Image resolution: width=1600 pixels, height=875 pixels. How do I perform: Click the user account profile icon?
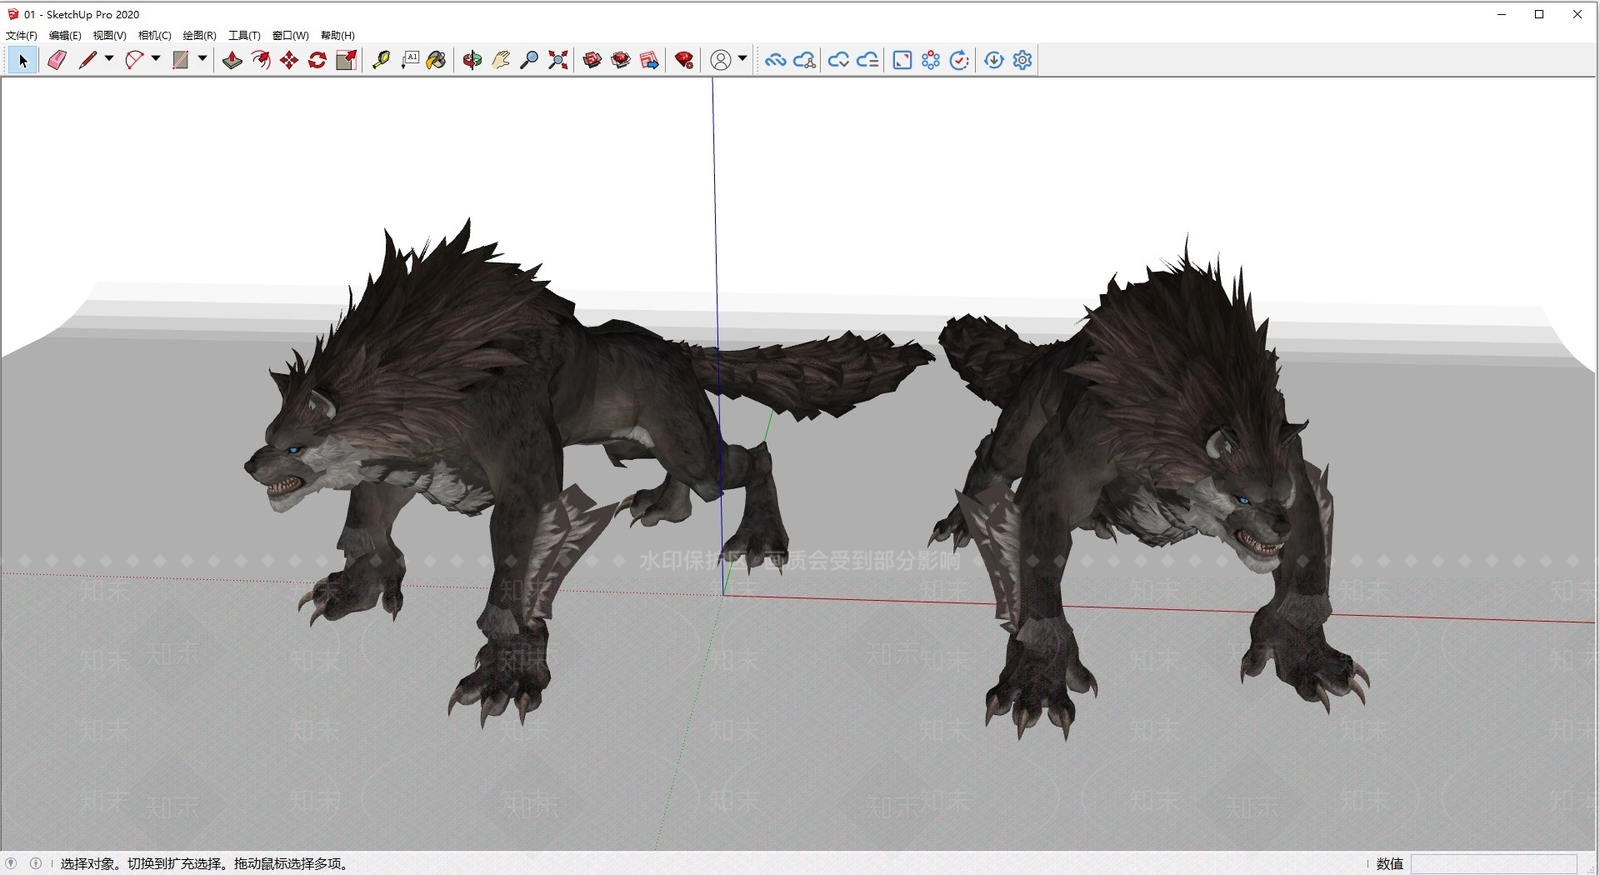tap(720, 61)
